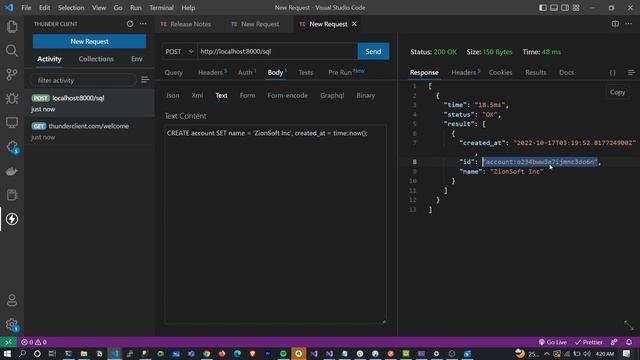Image resolution: width=640 pixels, height=360 pixels.
Task: Select Binary body type
Action: (365, 96)
